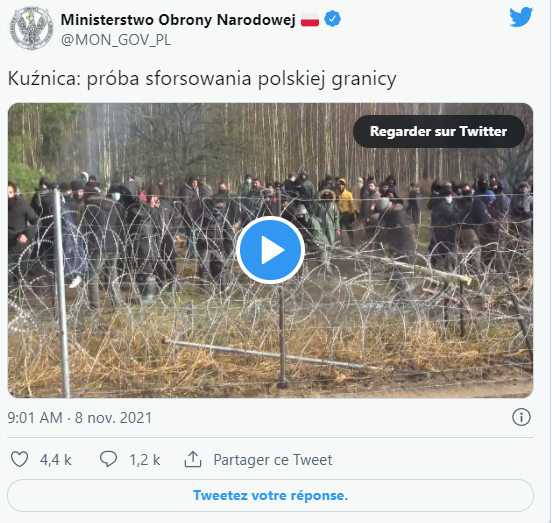Viewport: 552px width, 523px height.
Task: Like the tweet with the heart icon
Action: (19, 459)
